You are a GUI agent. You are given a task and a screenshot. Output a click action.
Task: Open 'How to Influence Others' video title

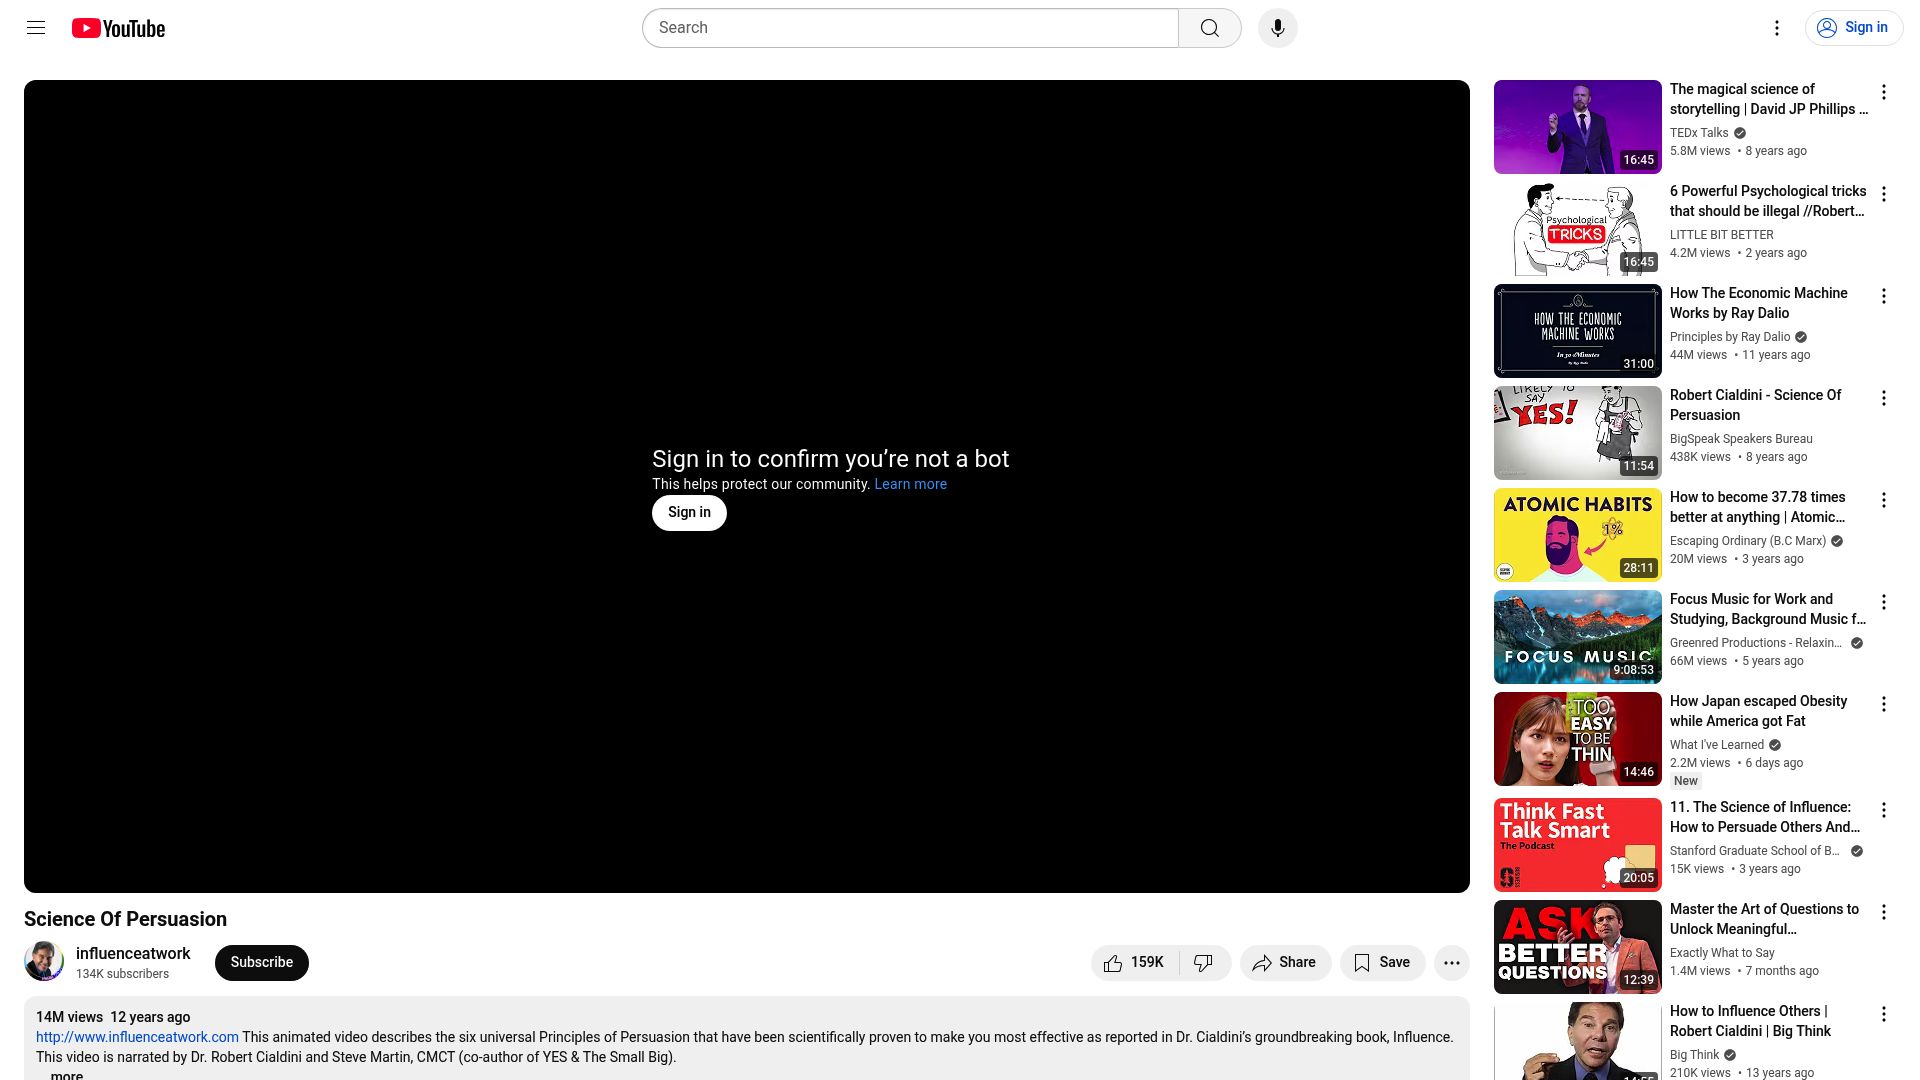1750,1021
